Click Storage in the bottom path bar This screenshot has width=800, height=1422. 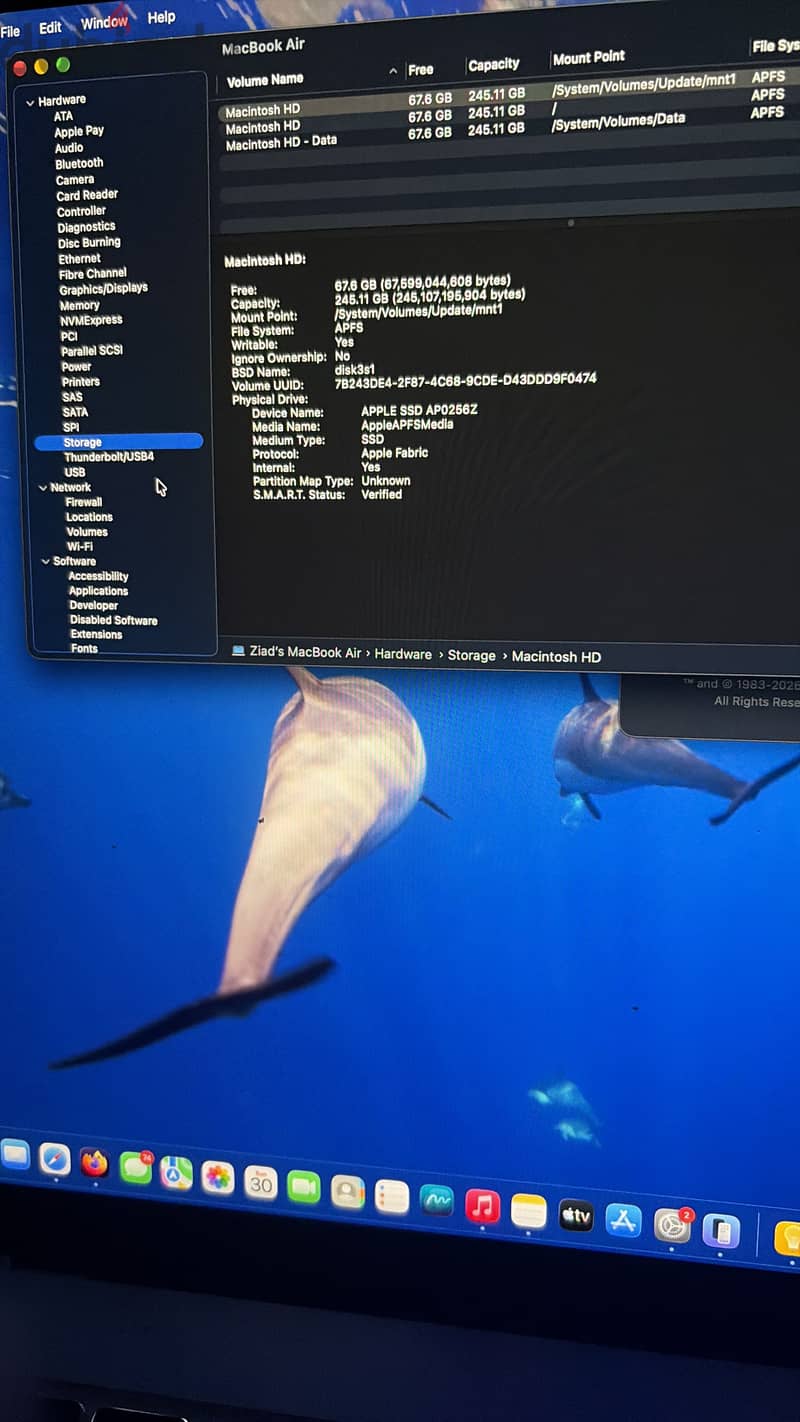472,655
